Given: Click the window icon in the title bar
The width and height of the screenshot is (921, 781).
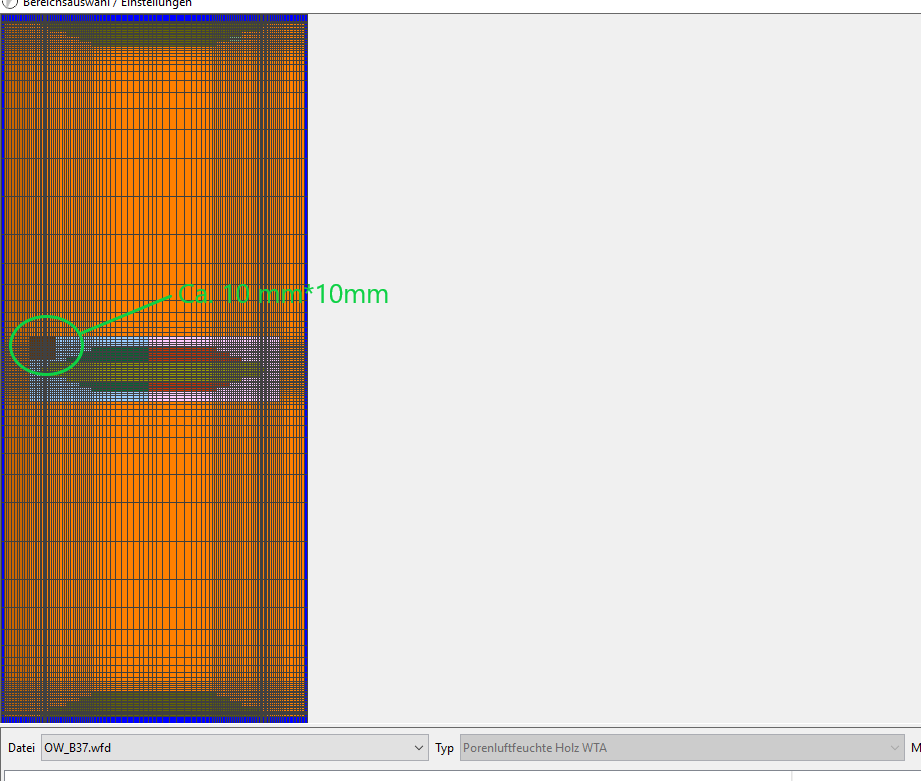Looking at the screenshot, I should tap(11, 3).
